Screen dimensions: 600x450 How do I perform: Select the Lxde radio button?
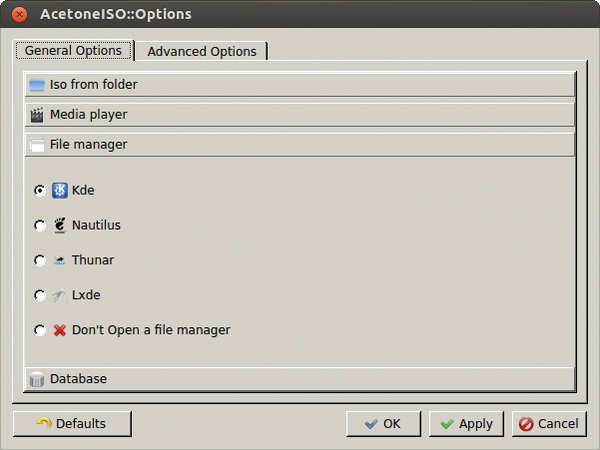pos(40,295)
